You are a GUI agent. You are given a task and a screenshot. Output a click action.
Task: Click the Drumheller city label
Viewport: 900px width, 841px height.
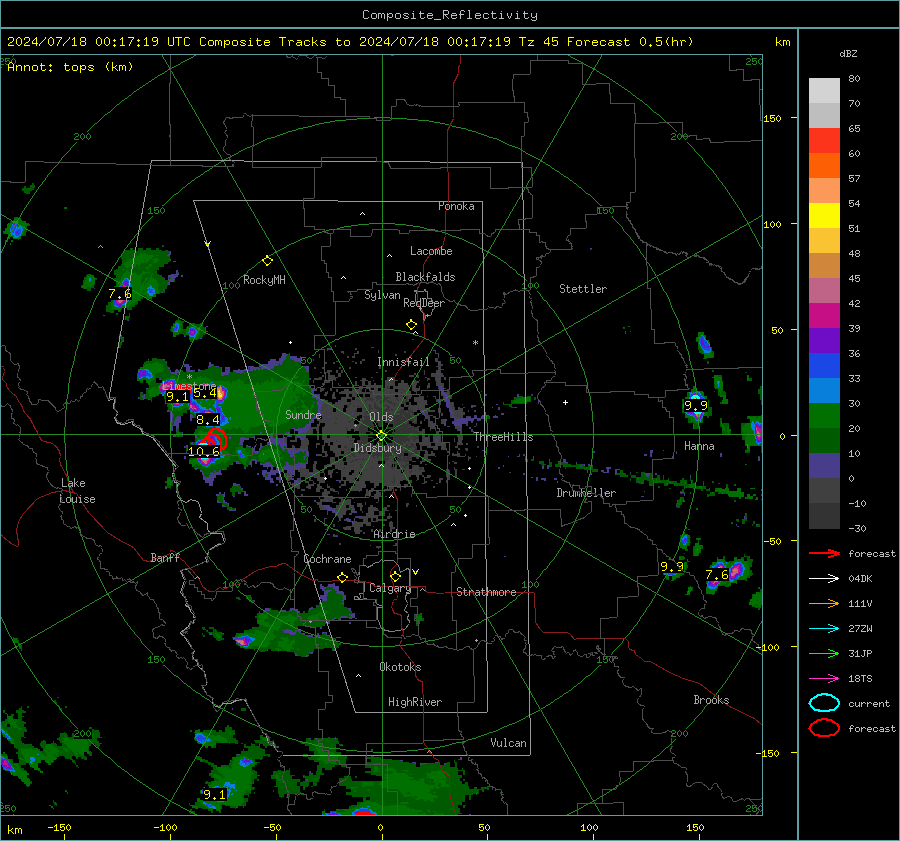(586, 493)
